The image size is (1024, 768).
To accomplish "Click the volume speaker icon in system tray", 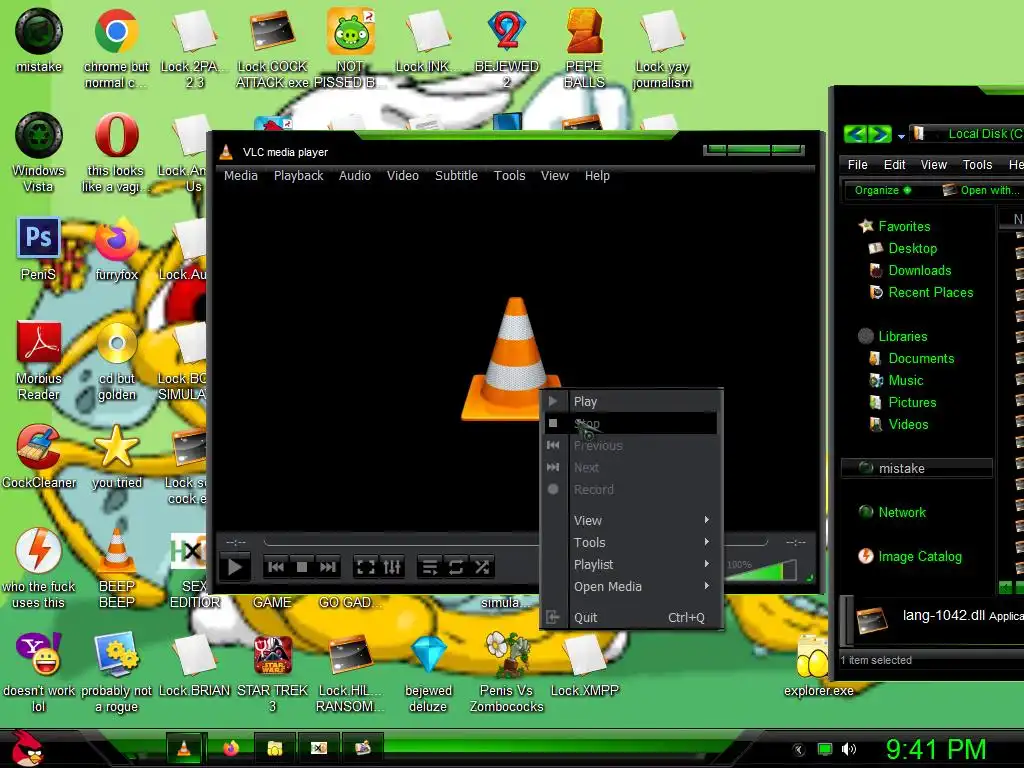I will coord(848,749).
